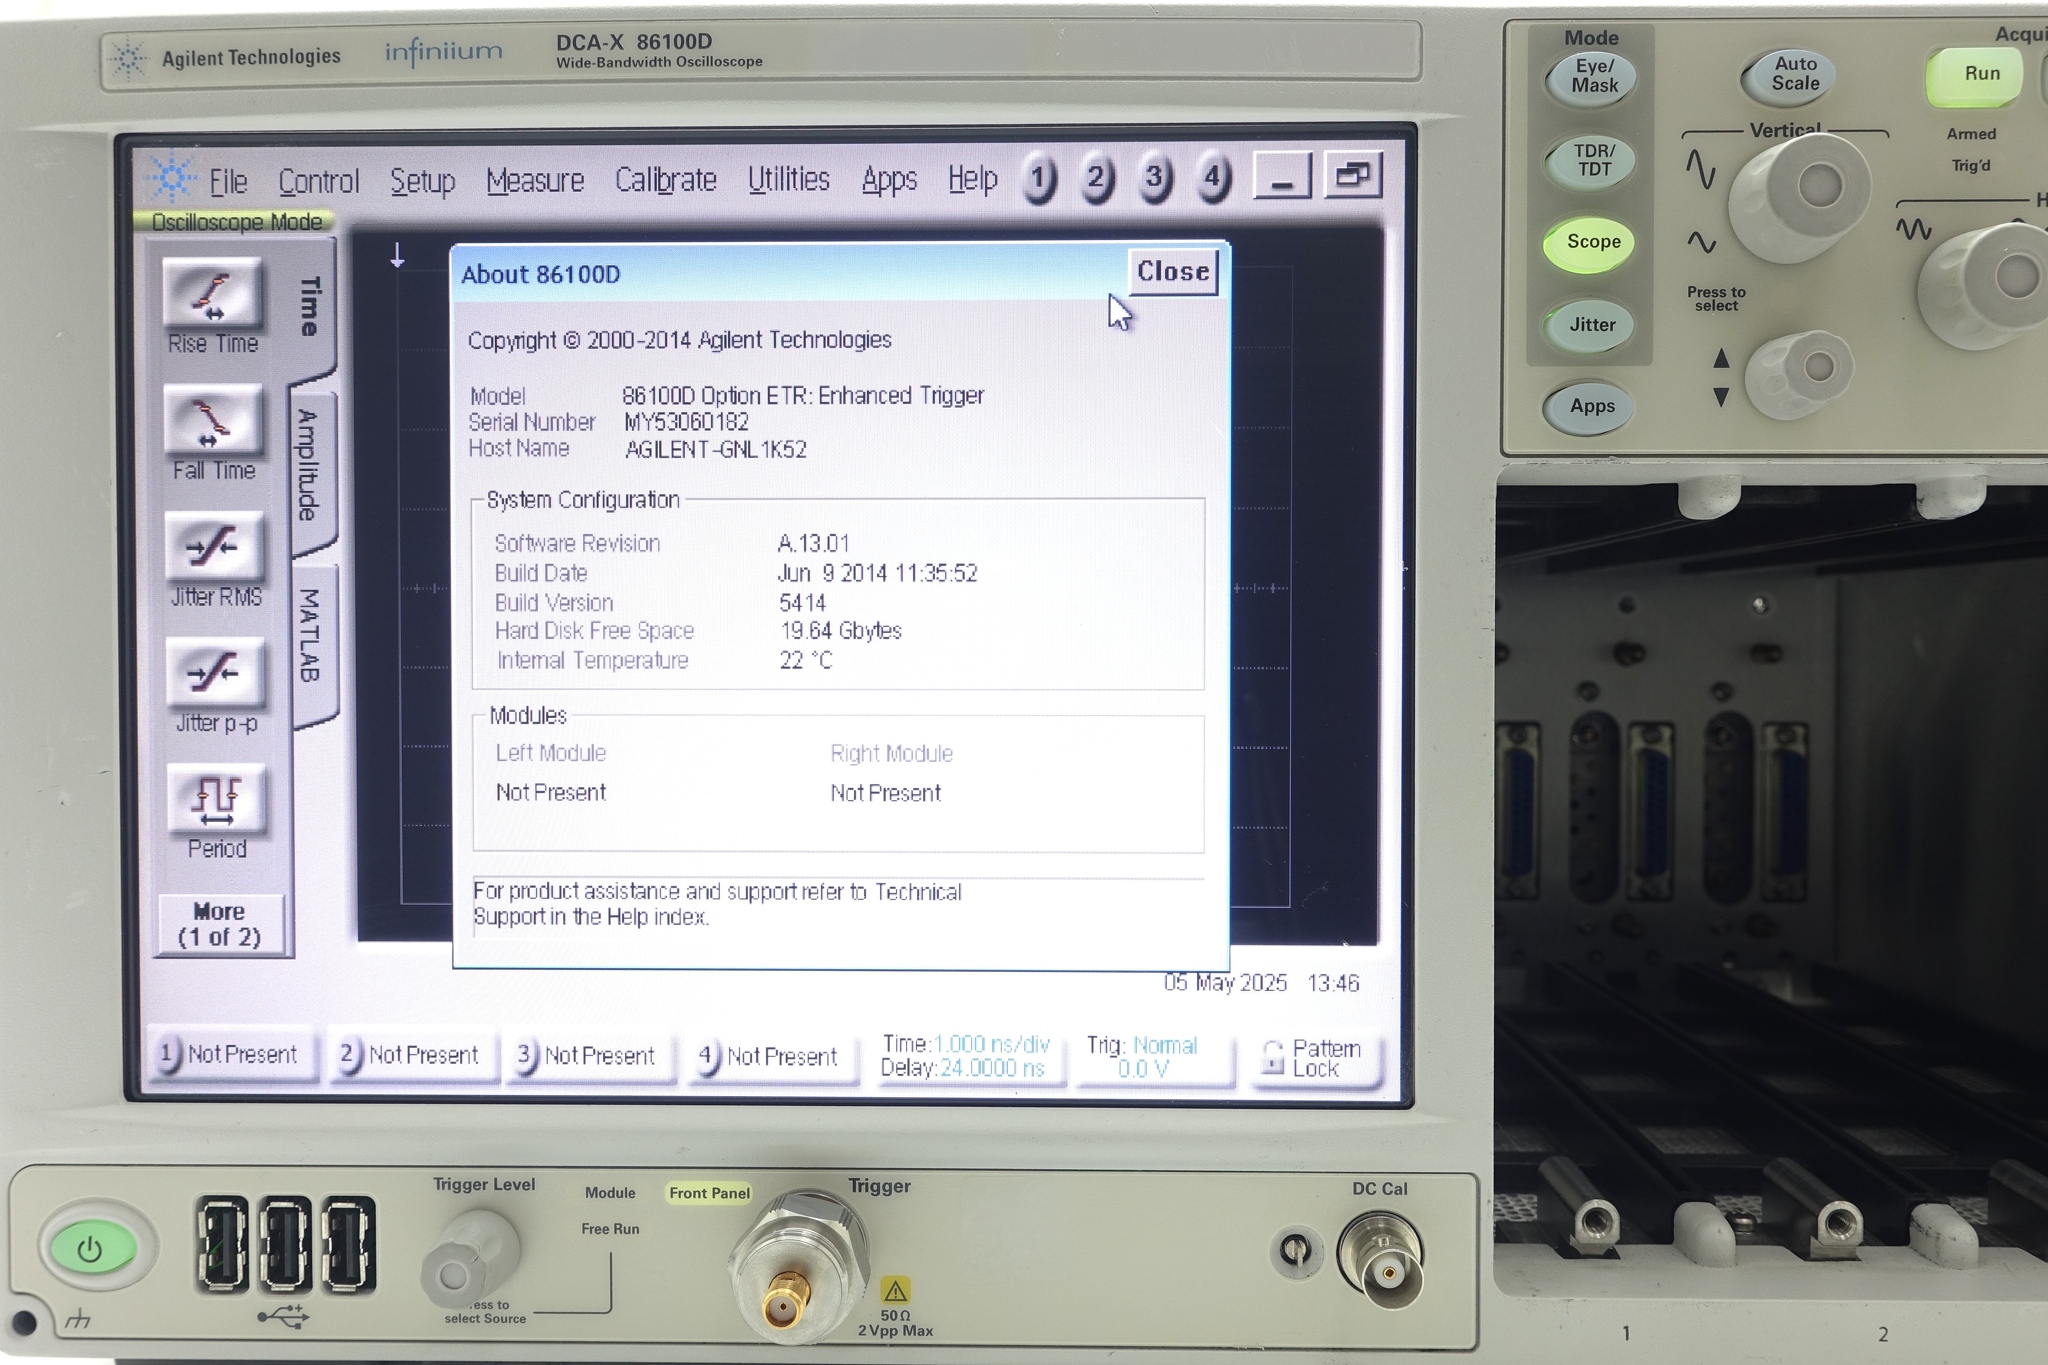Click channel 1 Not Present button
The image size is (2048, 1365).
pyautogui.click(x=232, y=1054)
